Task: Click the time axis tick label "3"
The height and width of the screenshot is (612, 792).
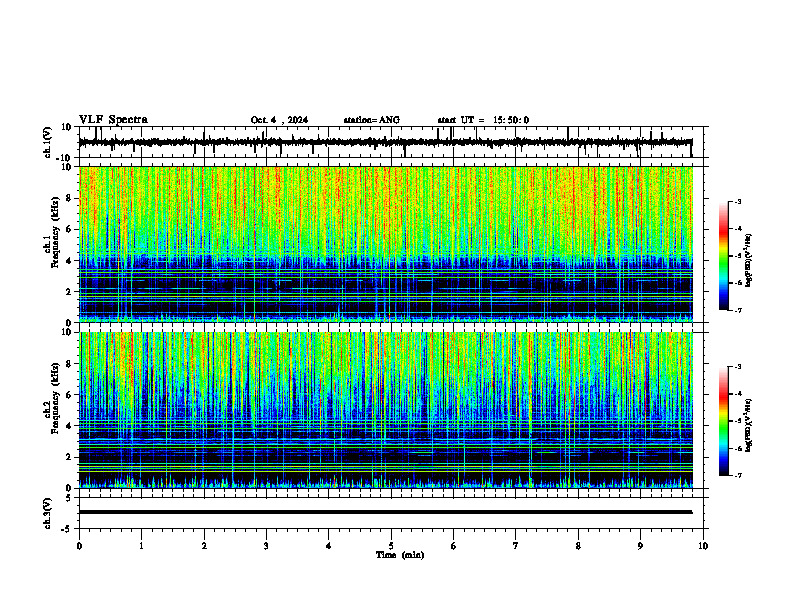Action: click(x=266, y=546)
